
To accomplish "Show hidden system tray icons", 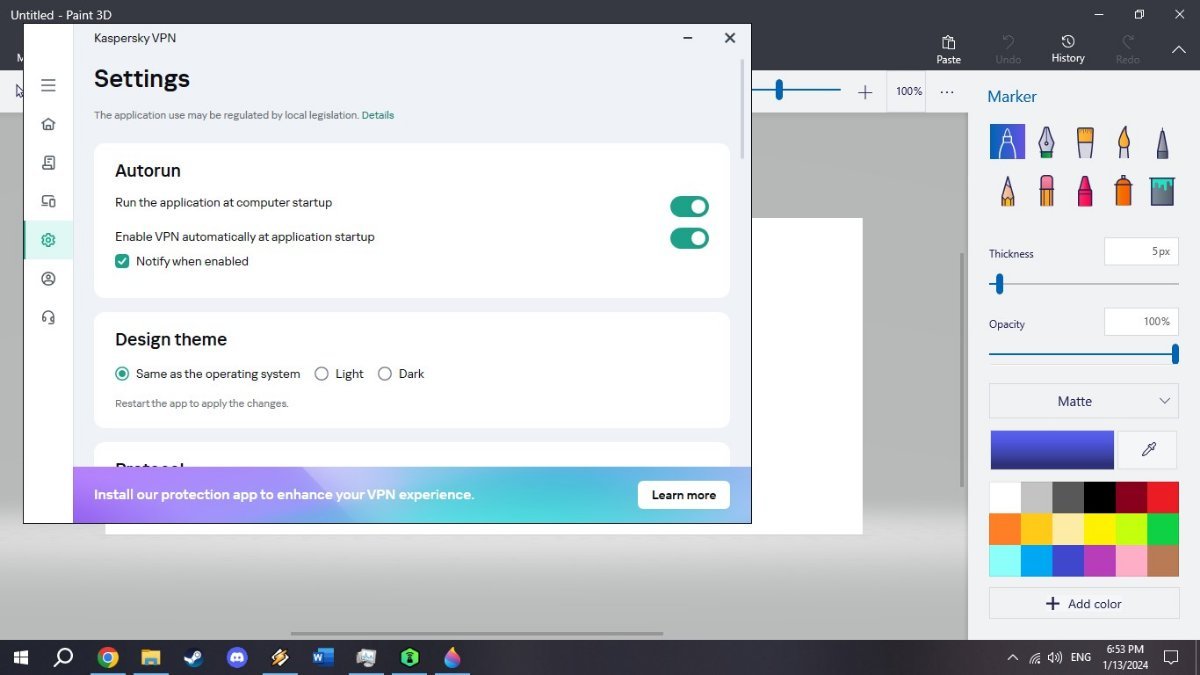I will (1012, 657).
